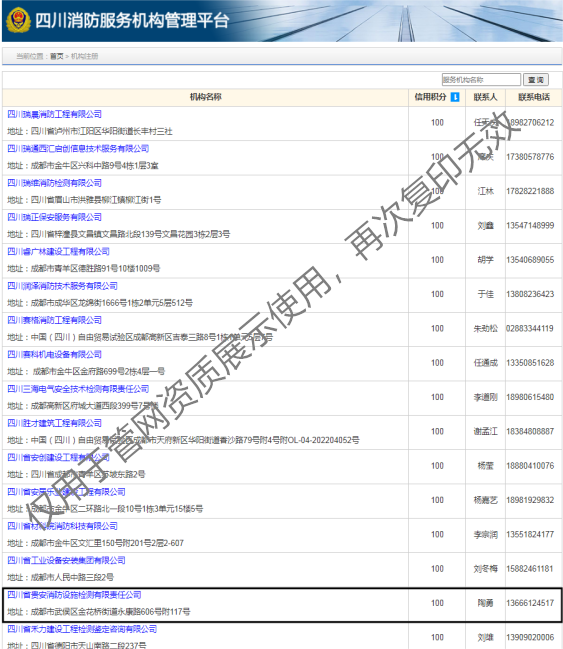Click the 查询 search button
The image size is (563, 649).
click(x=536, y=79)
